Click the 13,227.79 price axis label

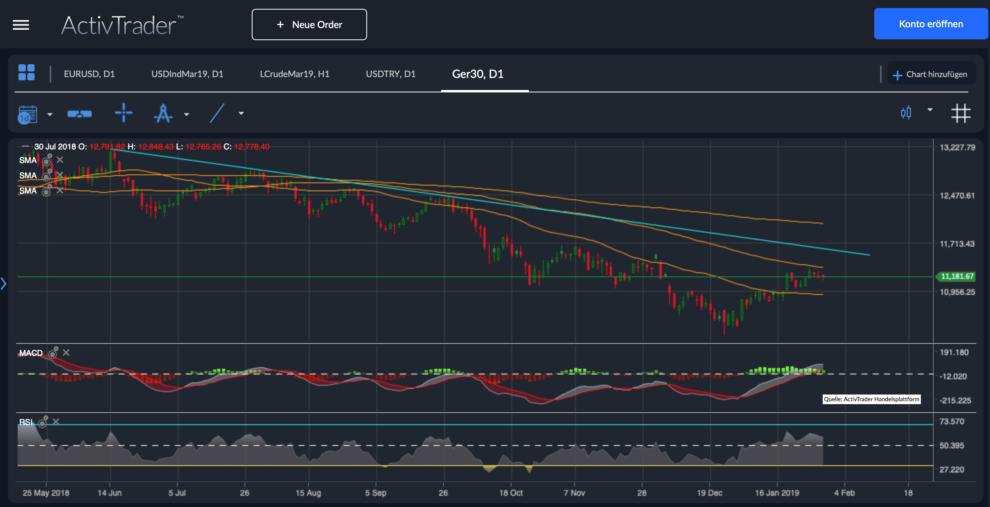pyautogui.click(x=958, y=148)
